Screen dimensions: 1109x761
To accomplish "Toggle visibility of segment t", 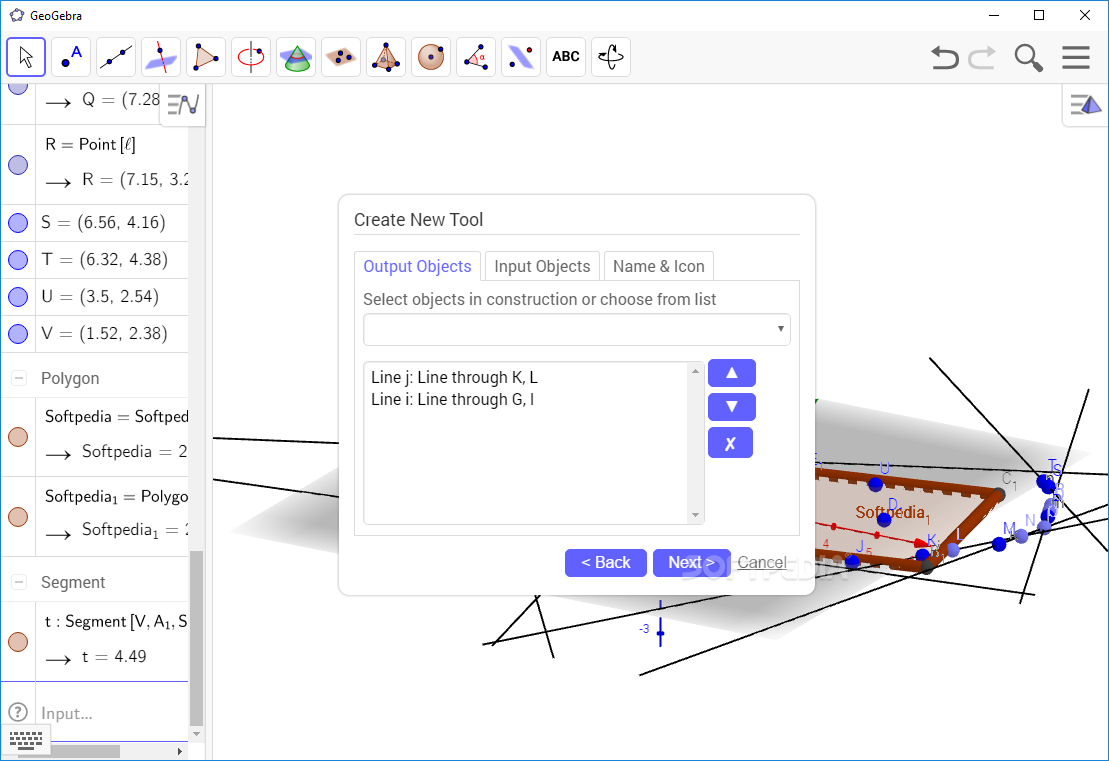I will tap(18, 641).
